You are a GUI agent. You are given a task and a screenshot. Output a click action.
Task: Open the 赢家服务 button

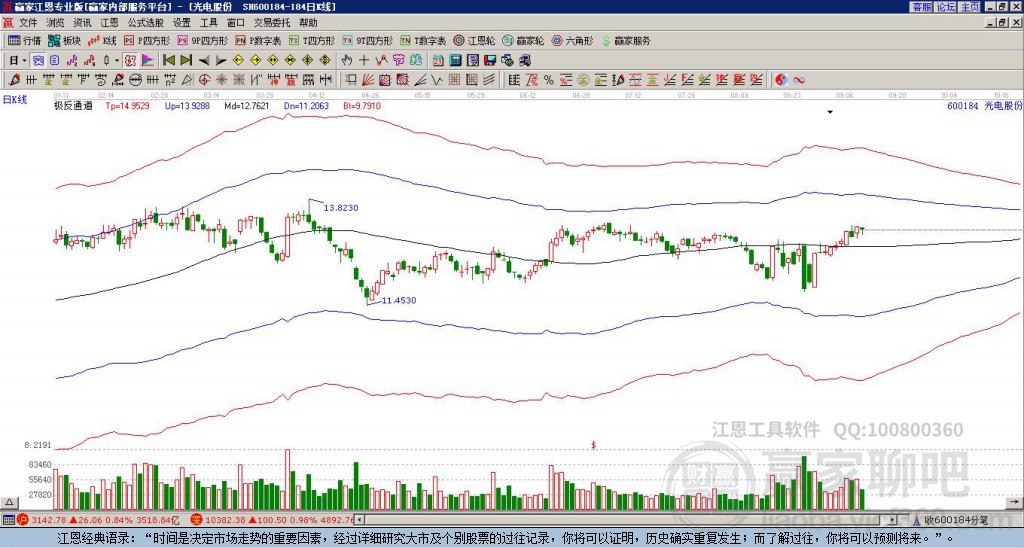click(x=626, y=40)
